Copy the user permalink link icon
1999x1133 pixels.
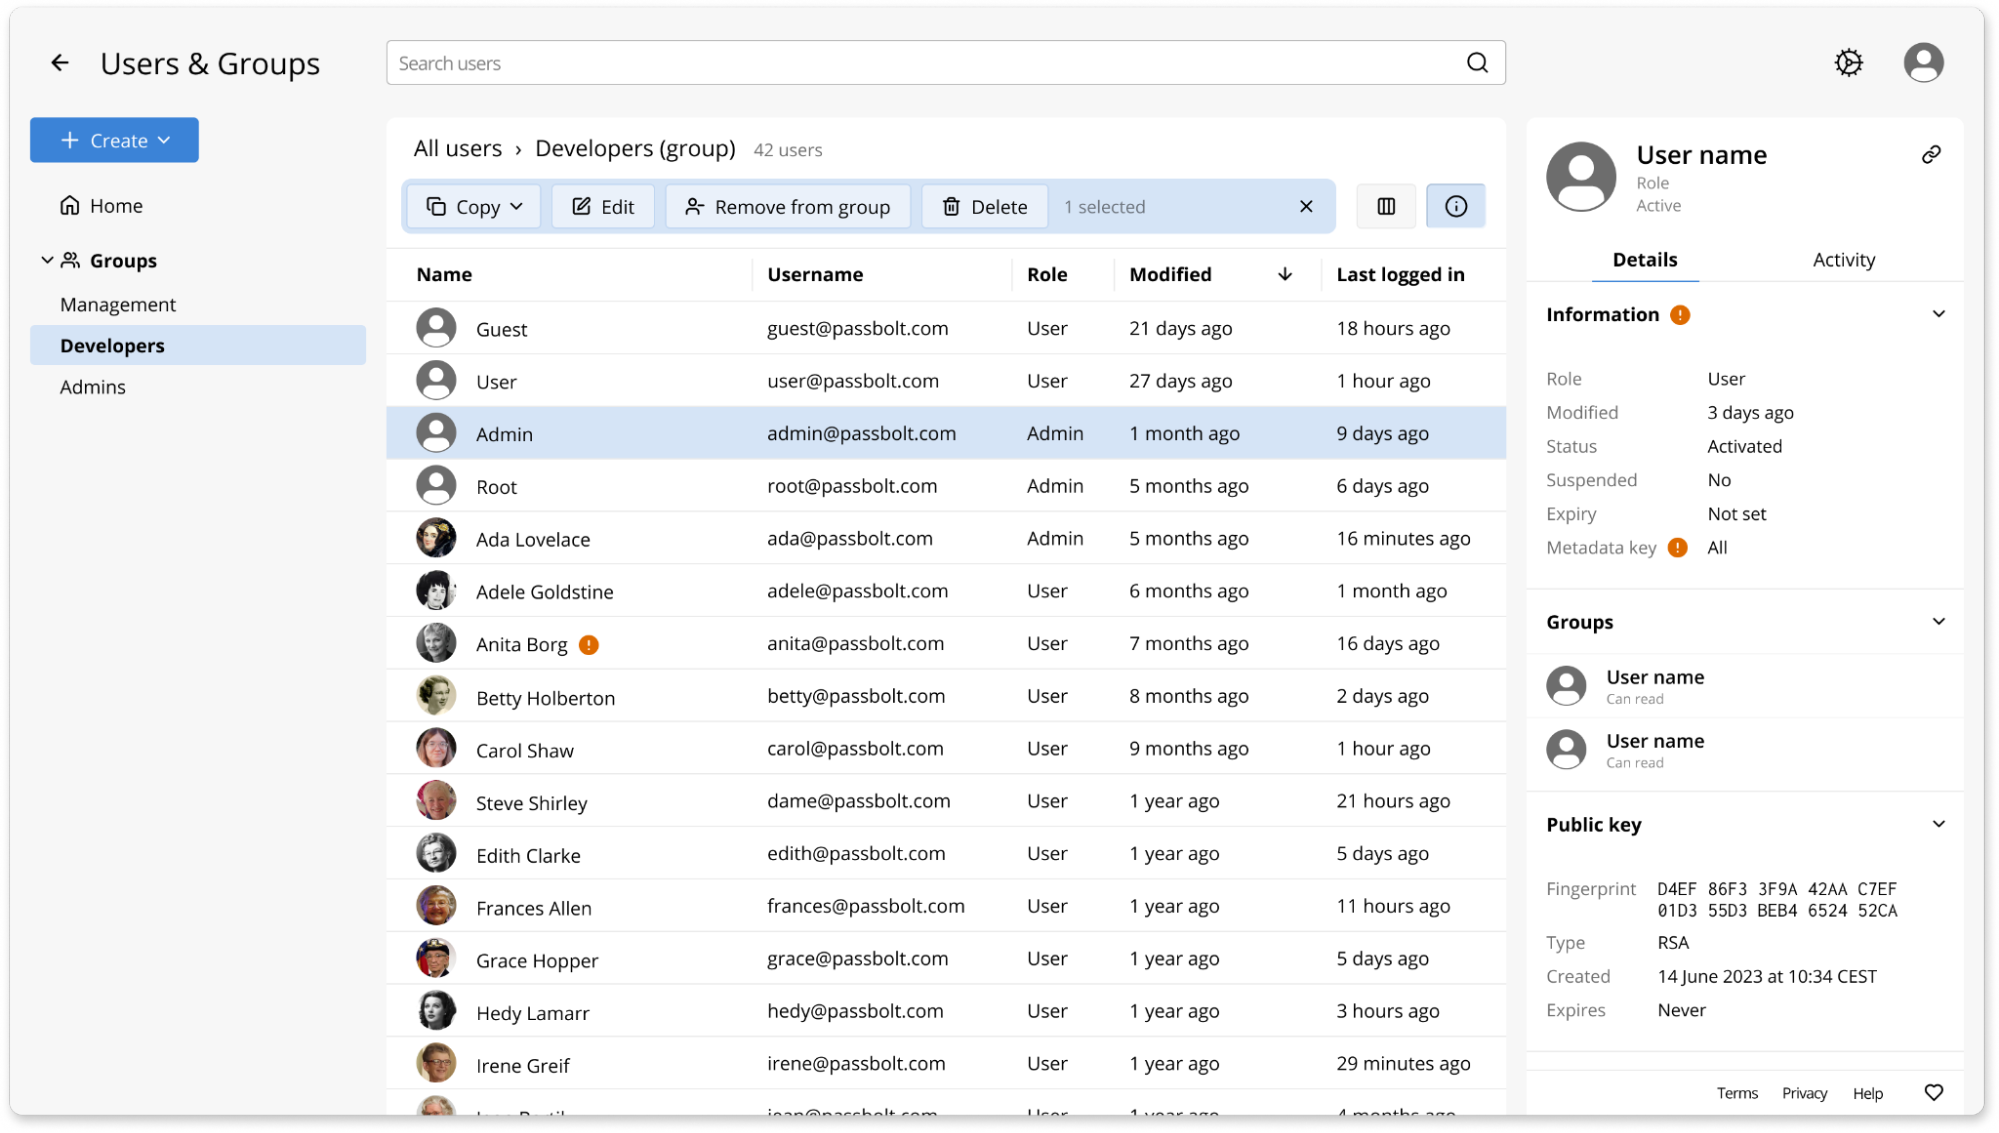tap(1931, 154)
